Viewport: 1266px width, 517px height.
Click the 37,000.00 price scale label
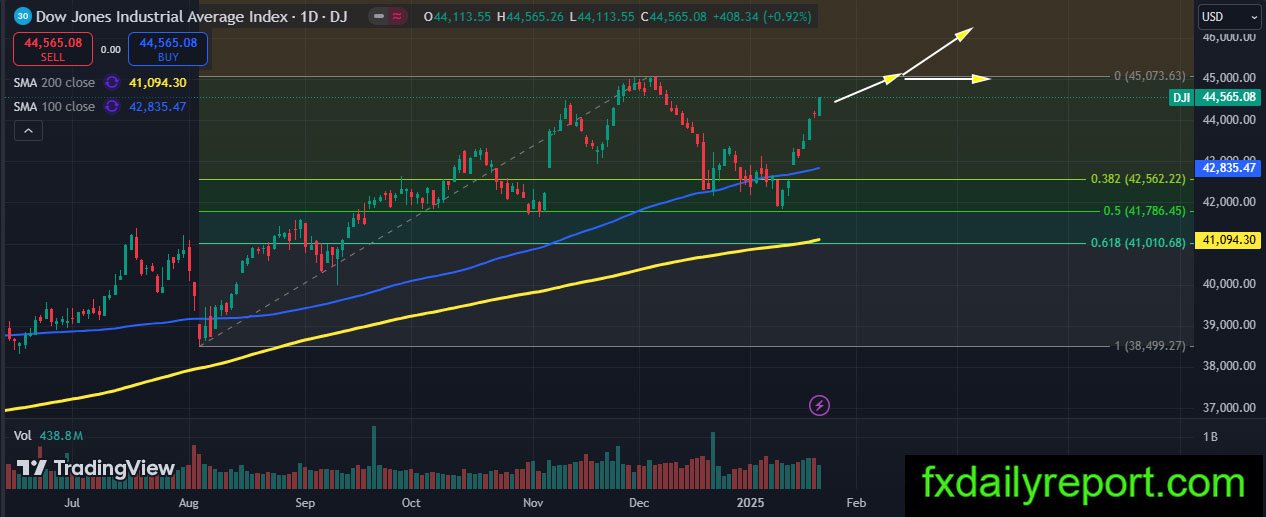[1229, 408]
